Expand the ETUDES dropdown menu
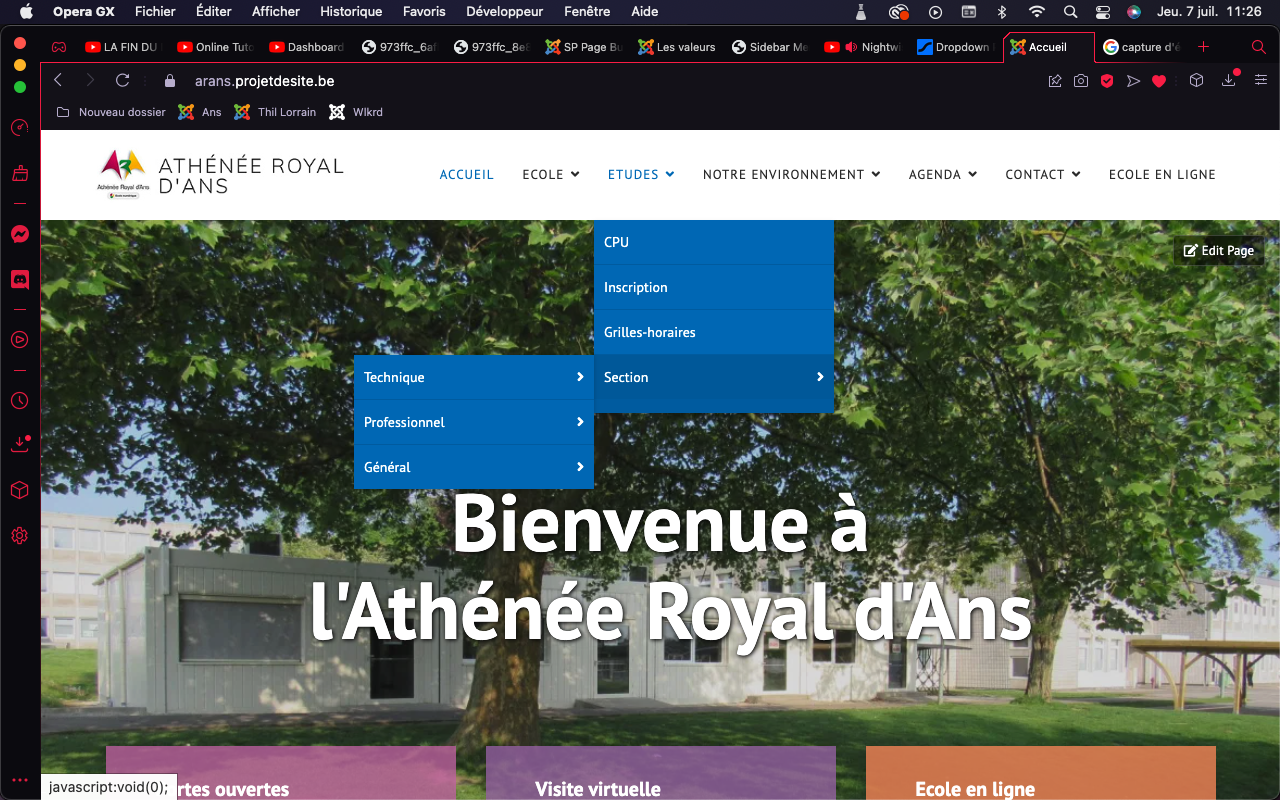1280x800 pixels. 641,174
